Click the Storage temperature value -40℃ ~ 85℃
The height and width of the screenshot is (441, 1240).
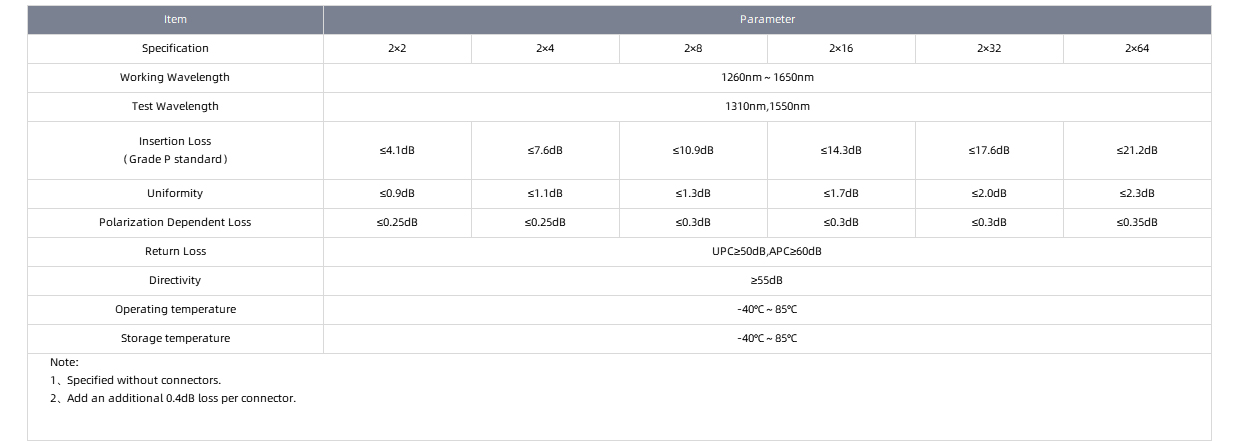pos(767,339)
